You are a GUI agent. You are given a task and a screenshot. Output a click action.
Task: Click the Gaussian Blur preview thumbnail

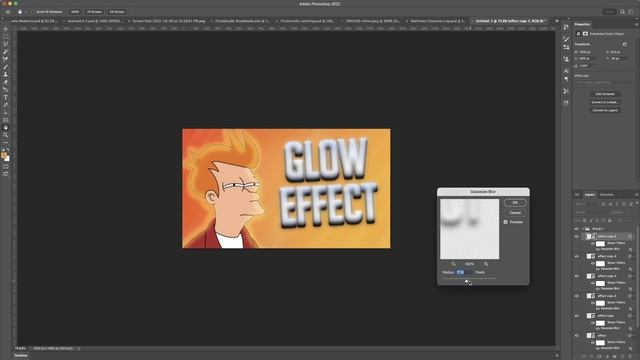[469, 229]
